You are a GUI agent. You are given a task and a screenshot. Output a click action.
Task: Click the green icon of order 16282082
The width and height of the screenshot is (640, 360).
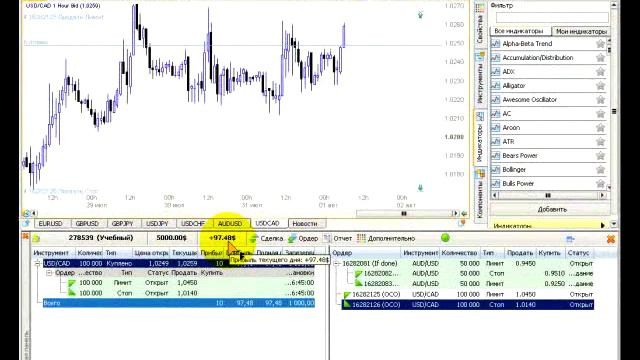tap(358, 273)
